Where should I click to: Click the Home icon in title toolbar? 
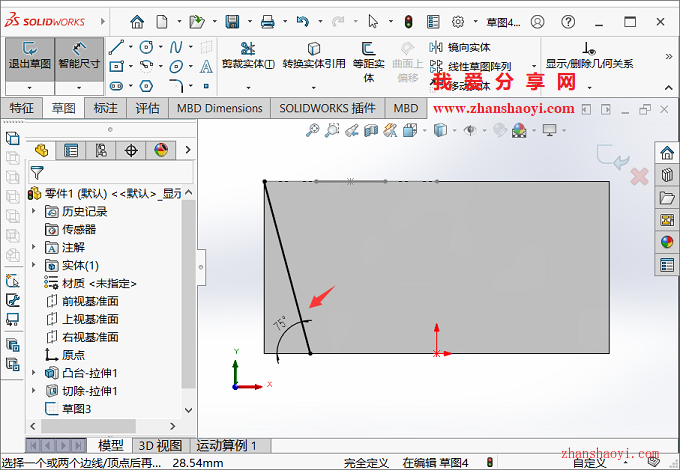[x=137, y=21]
